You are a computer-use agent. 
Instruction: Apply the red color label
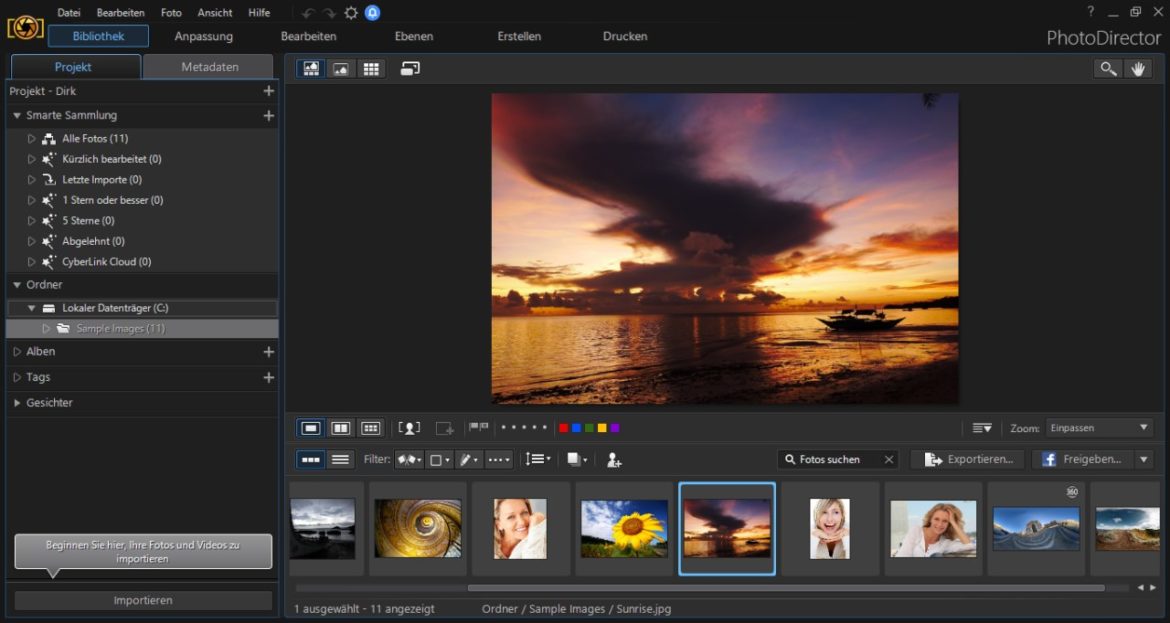pyautogui.click(x=564, y=428)
